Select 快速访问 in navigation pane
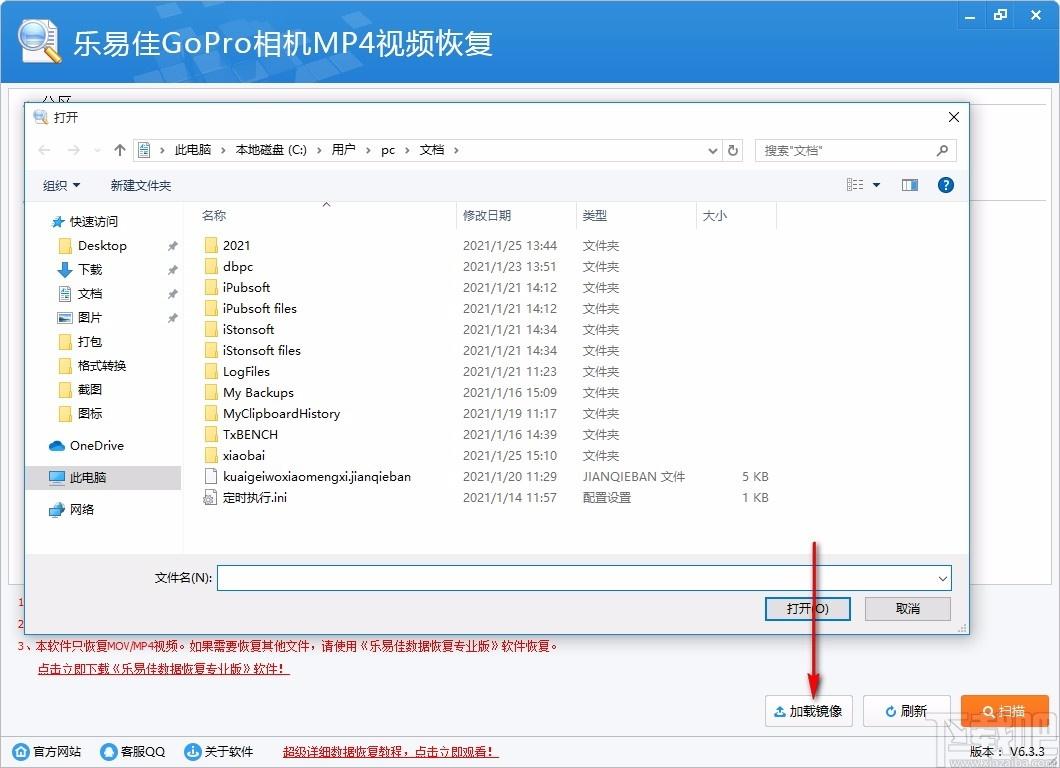The image size is (1060, 768). pyautogui.click(x=85, y=221)
